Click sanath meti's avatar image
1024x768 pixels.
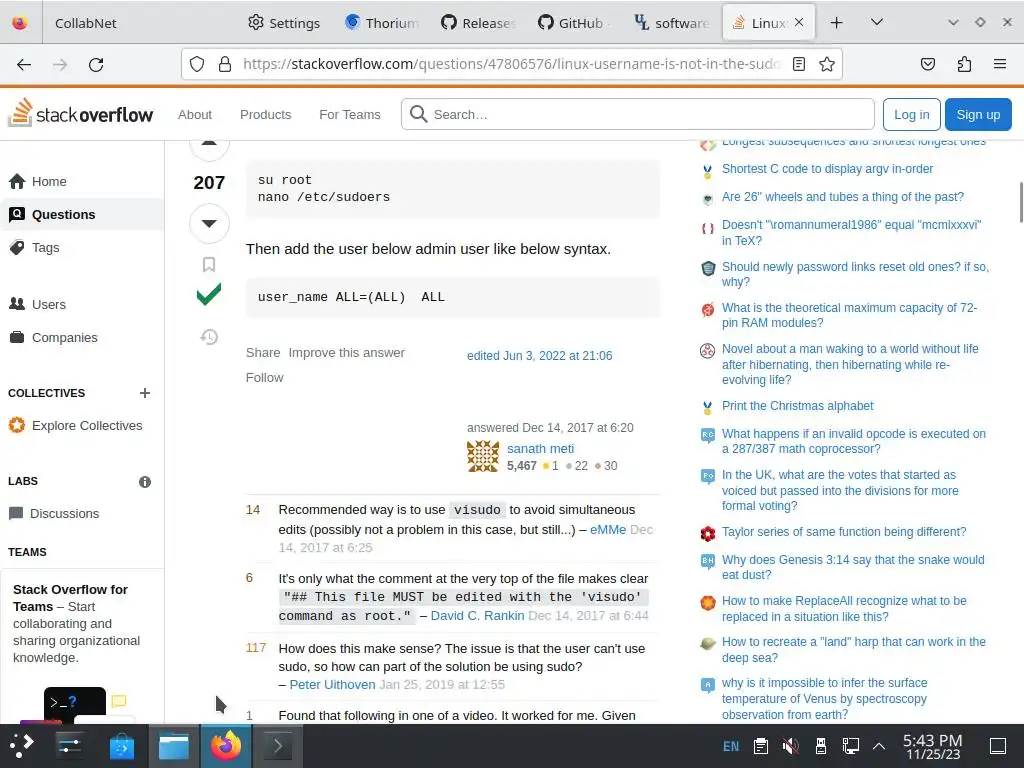coord(483,456)
